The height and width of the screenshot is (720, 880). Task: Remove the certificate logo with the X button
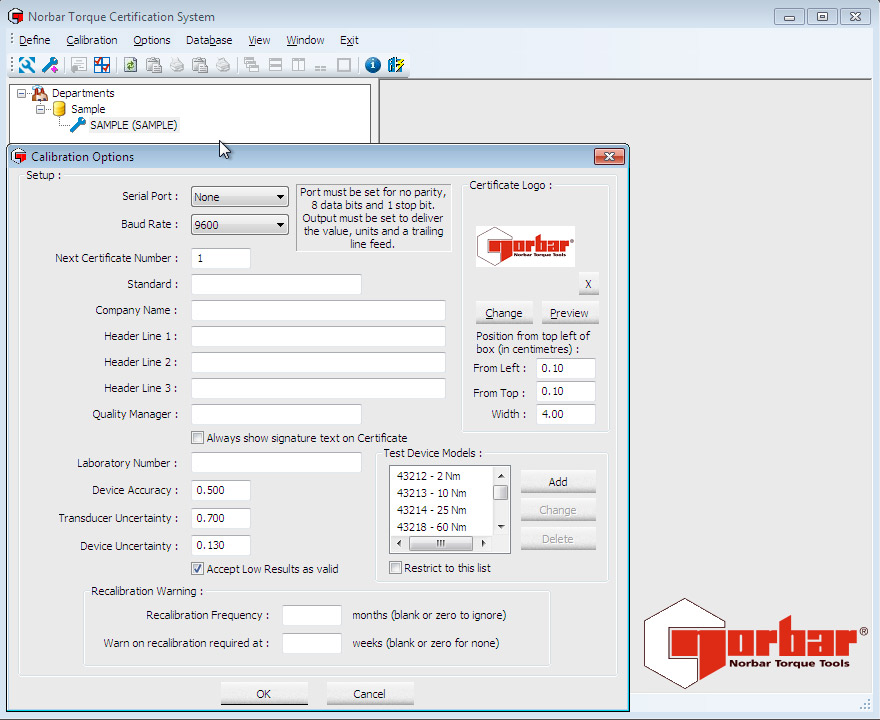tap(588, 284)
